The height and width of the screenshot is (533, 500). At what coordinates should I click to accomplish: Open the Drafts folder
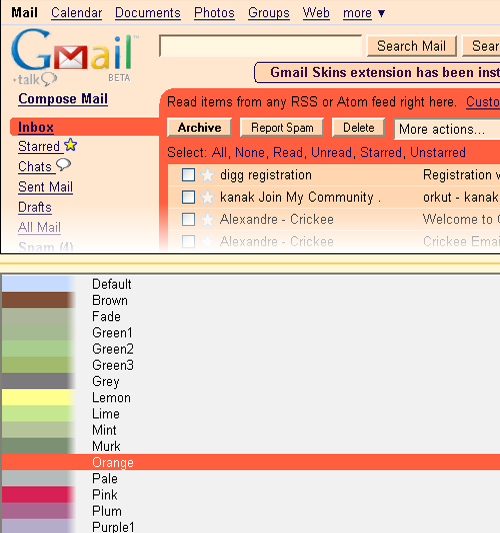[x=35, y=207]
